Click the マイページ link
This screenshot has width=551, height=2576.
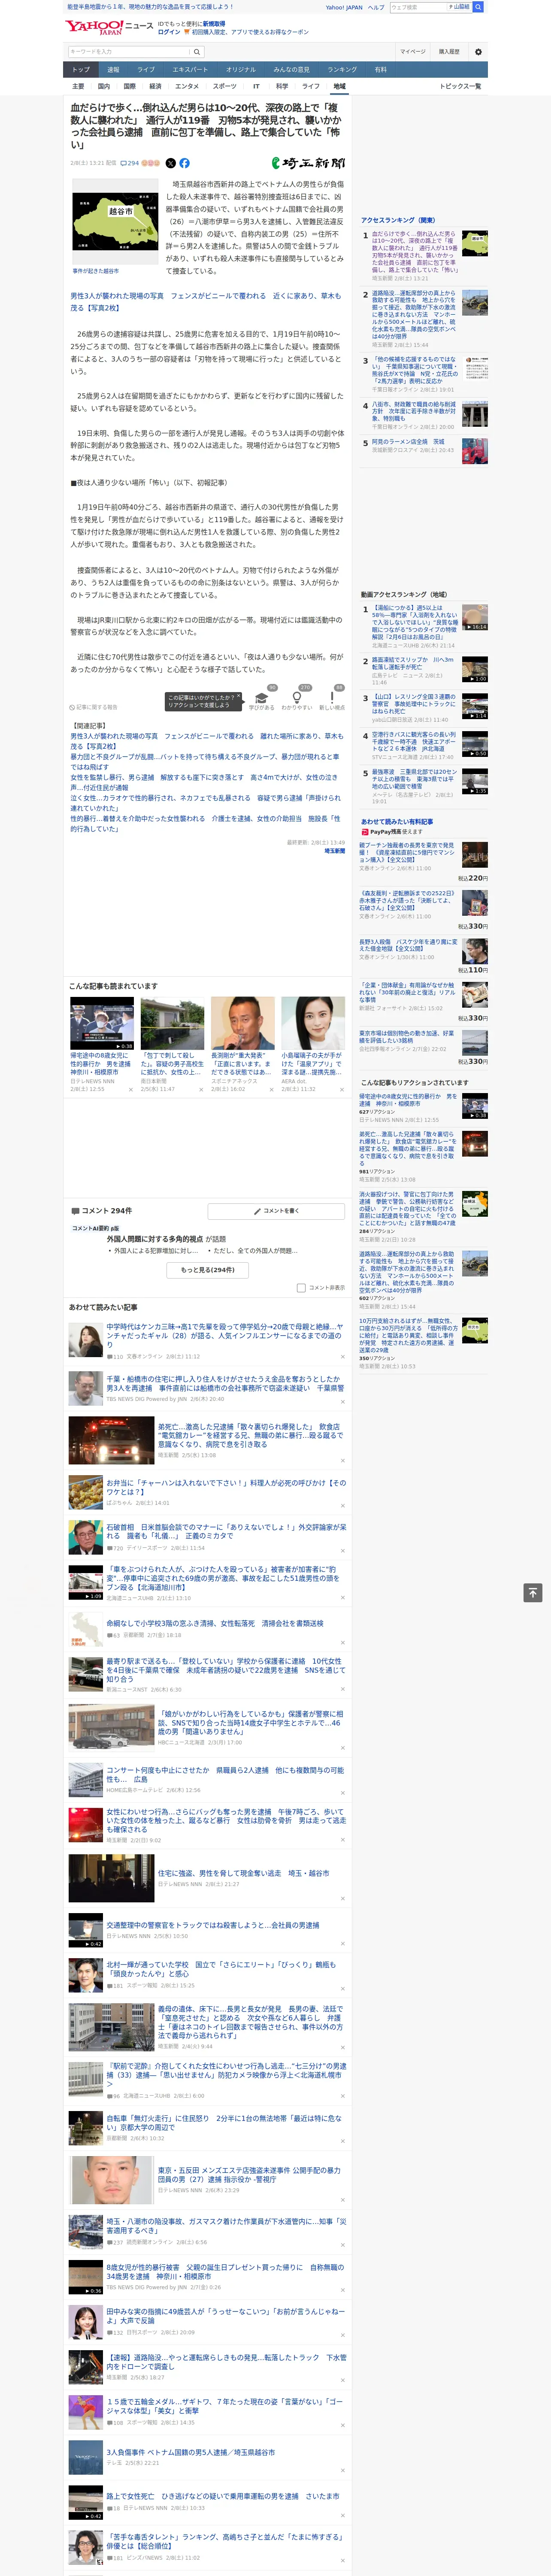click(413, 52)
